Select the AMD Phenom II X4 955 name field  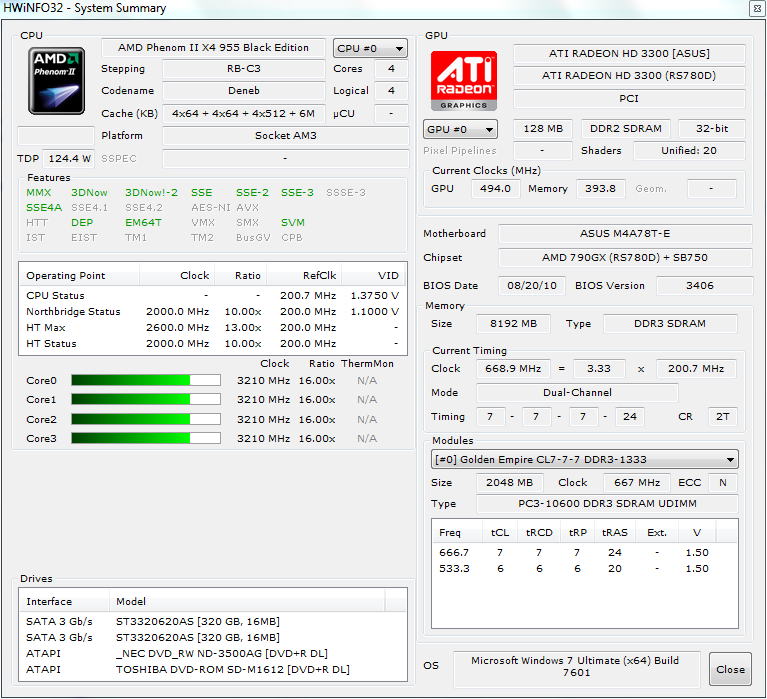(213, 47)
